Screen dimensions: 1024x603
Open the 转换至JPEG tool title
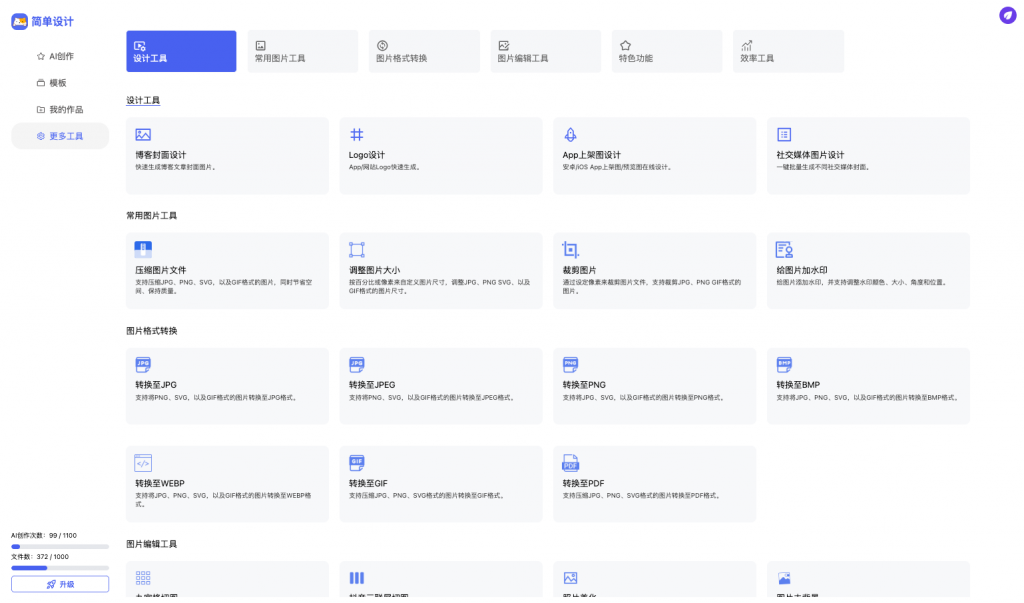(372, 385)
